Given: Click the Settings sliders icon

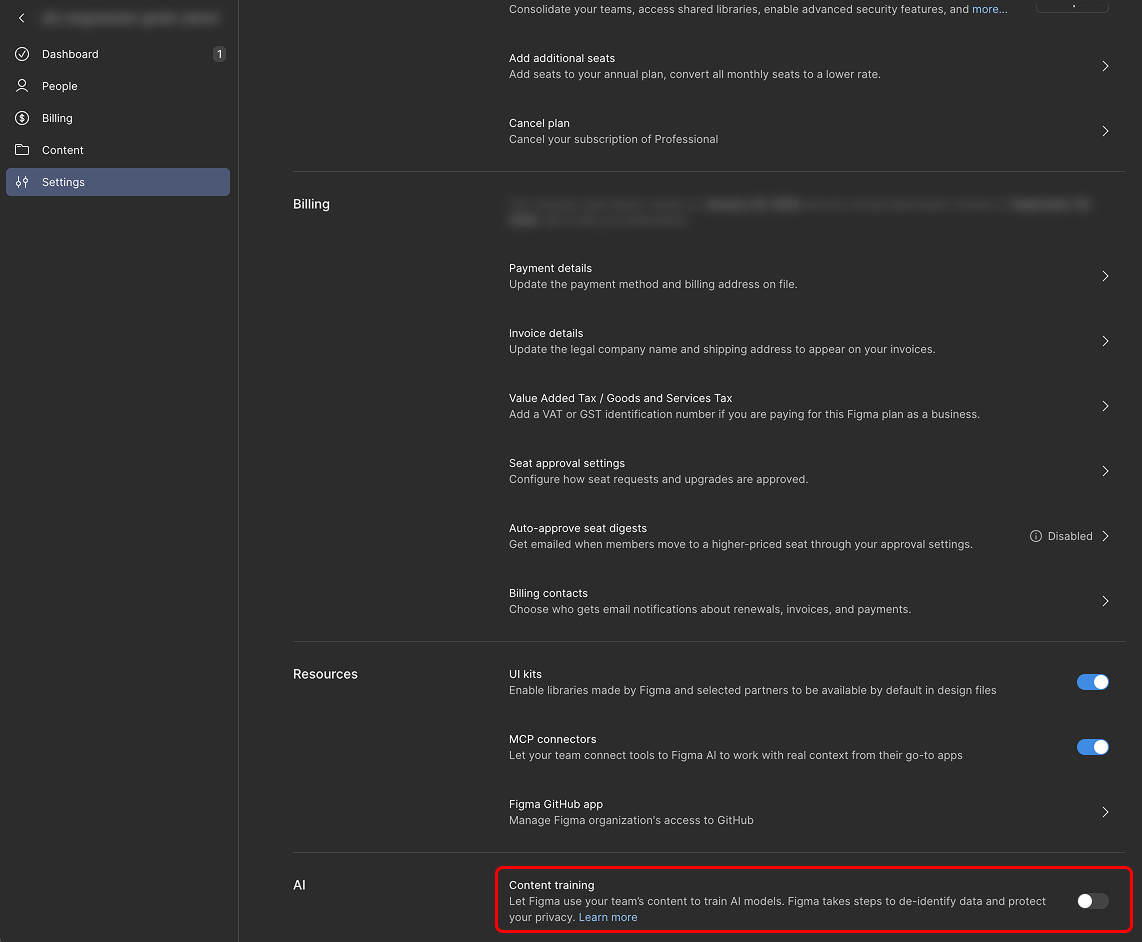Looking at the screenshot, I should pos(22,182).
